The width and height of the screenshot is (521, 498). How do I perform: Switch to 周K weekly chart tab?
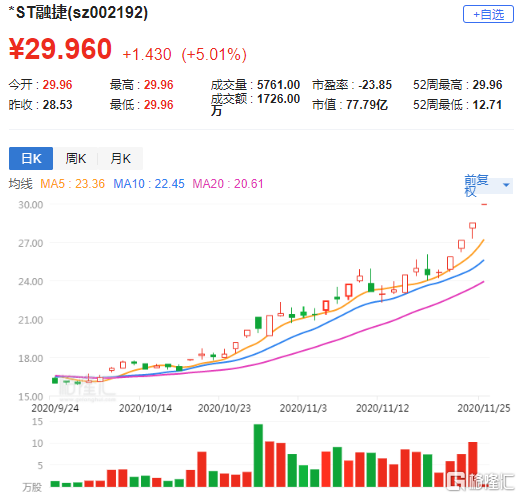pos(76,158)
